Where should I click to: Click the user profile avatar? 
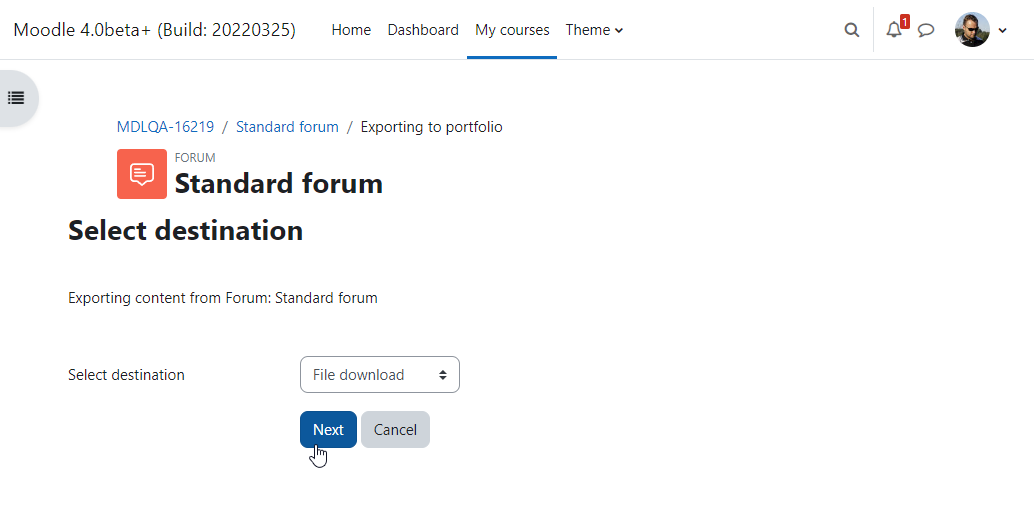pos(972,30)
